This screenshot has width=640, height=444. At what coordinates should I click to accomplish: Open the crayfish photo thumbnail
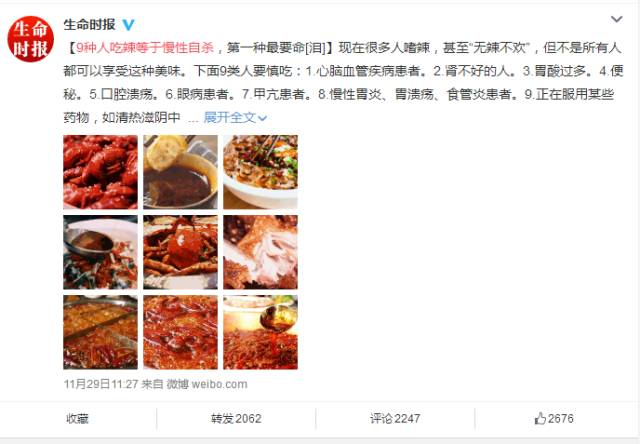coord(100,172)
